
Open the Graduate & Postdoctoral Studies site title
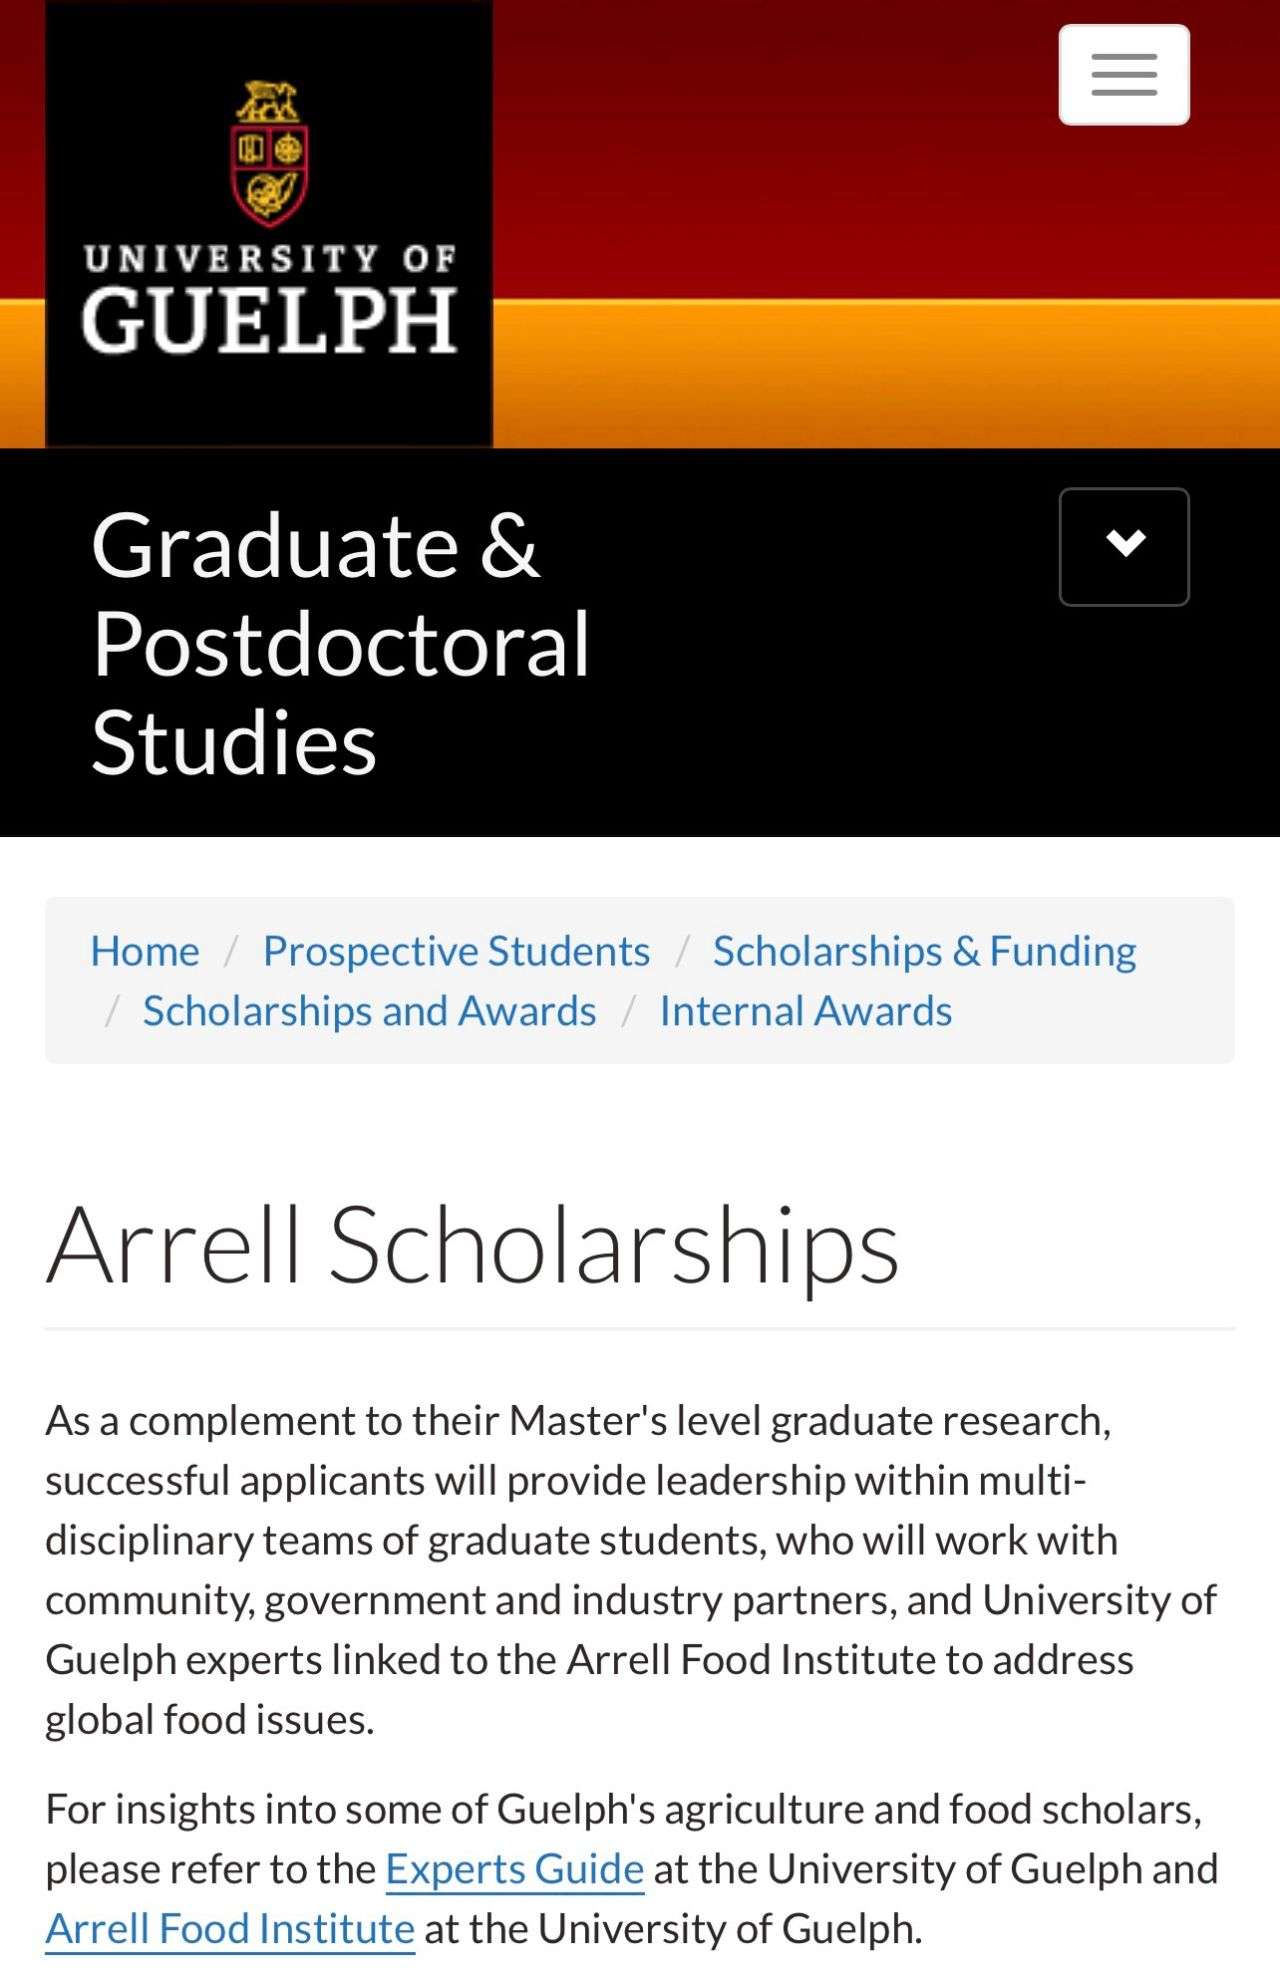click(340, 643)
